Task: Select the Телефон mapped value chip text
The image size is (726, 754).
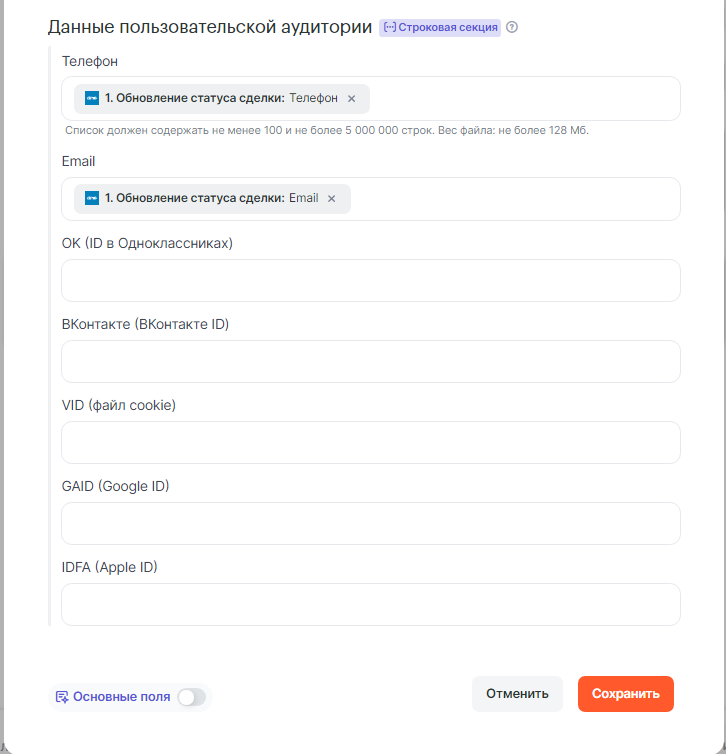Action: pos(220,99)
